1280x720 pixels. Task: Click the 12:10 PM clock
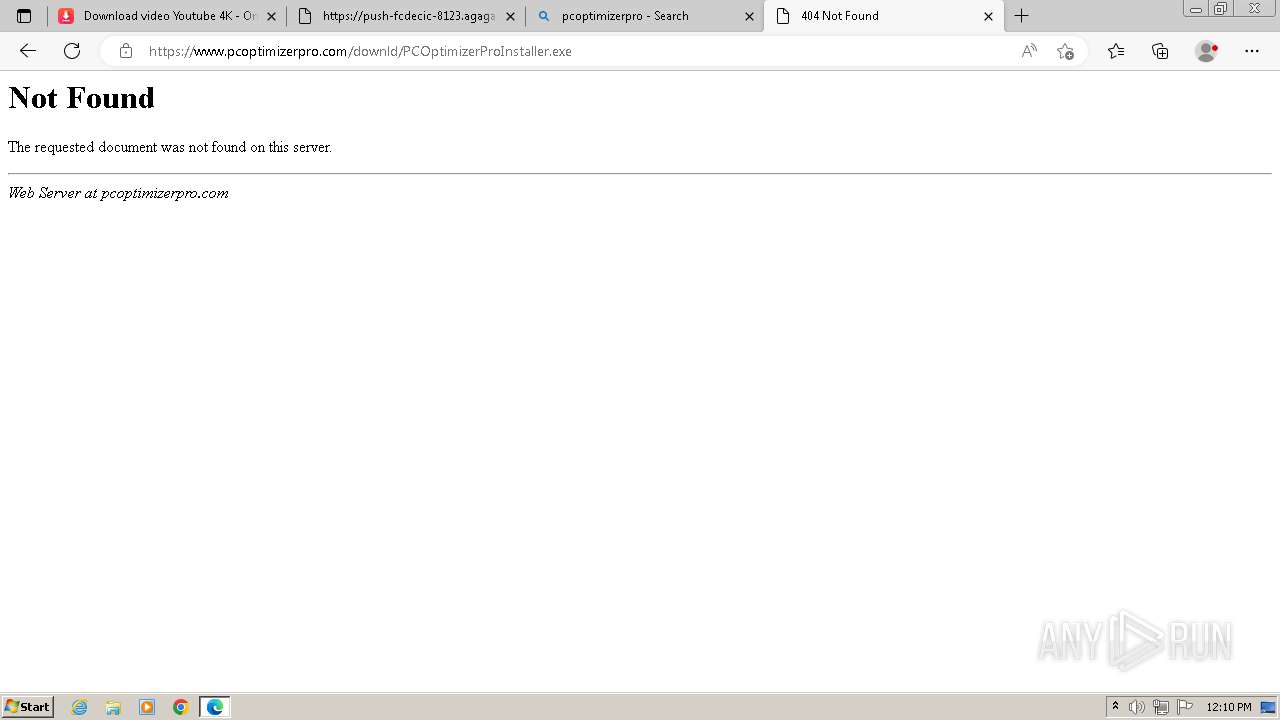[x=1229, y=707]
